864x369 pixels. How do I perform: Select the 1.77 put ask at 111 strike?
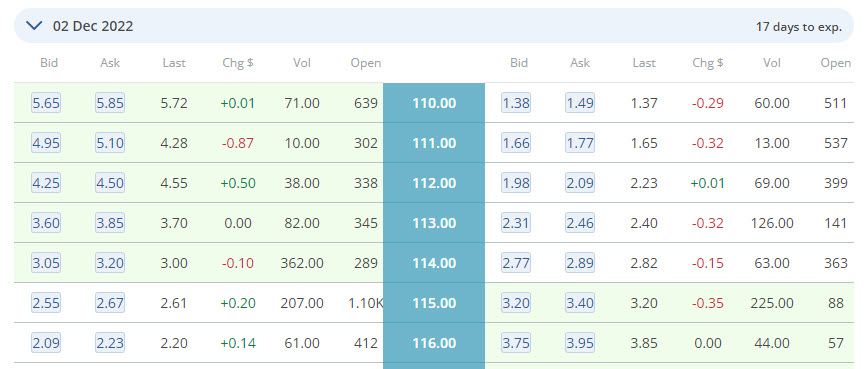tap(580, 143)
